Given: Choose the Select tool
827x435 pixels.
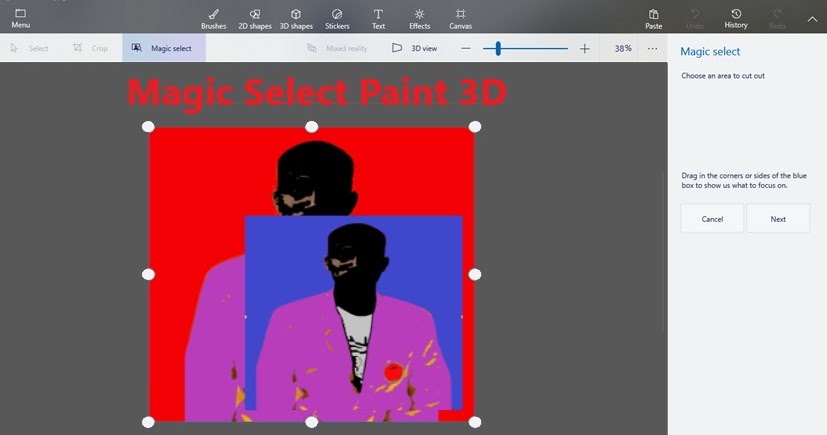Looking at the screenshot, I should [x=30, y=48].
